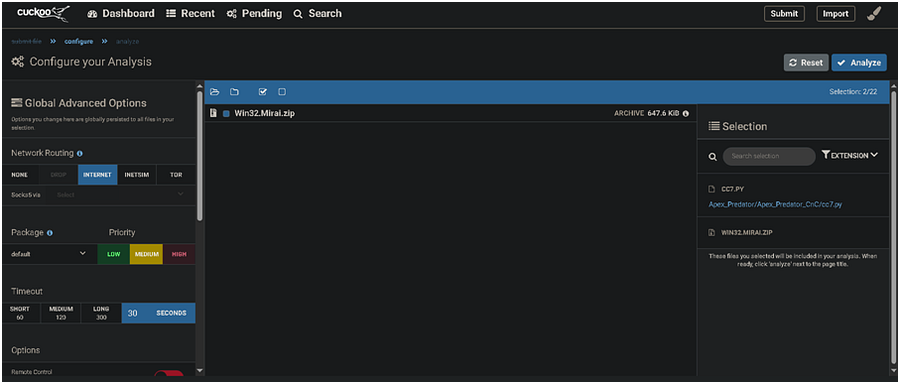Set priority to Low

[x=114, y=254]
